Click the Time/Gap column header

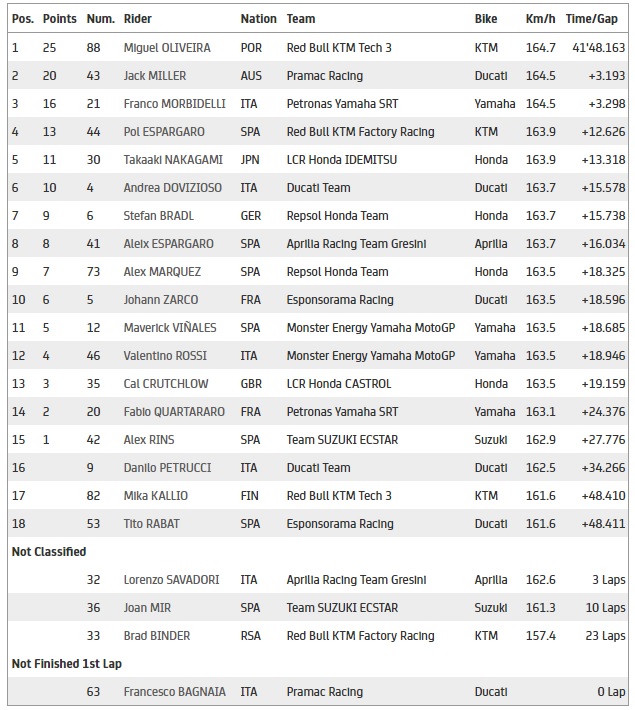click(592, 19)
